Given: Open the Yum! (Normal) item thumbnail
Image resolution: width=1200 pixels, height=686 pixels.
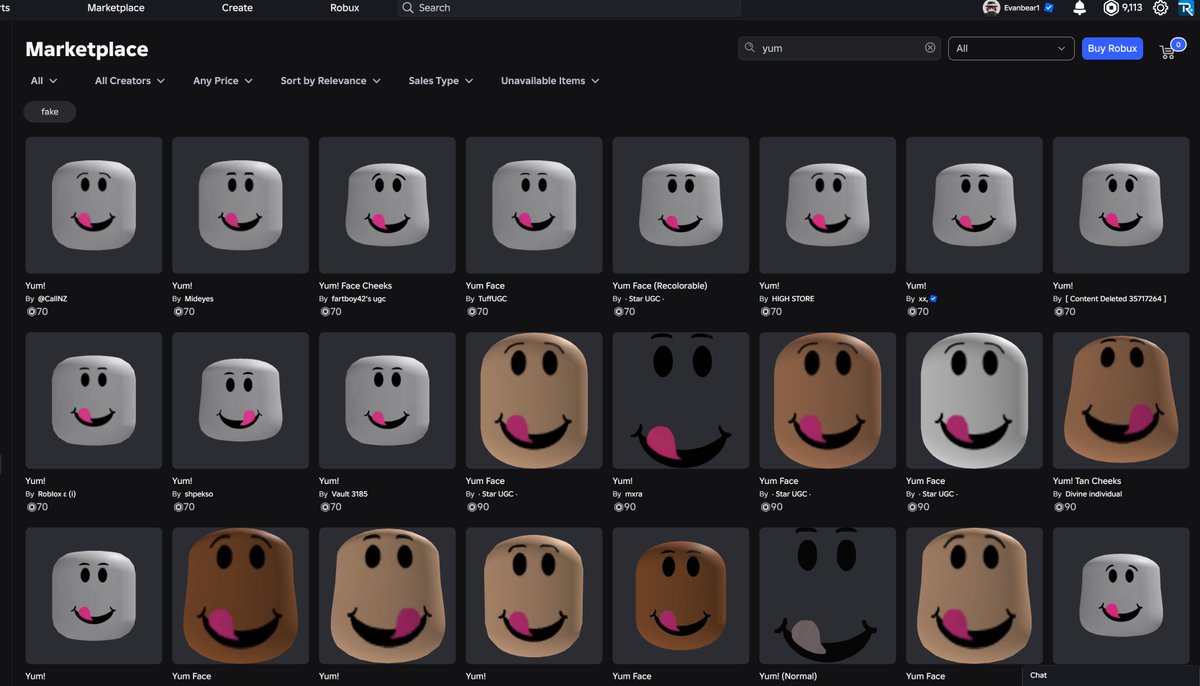Looking at the screenshot, I should [827, 596].
